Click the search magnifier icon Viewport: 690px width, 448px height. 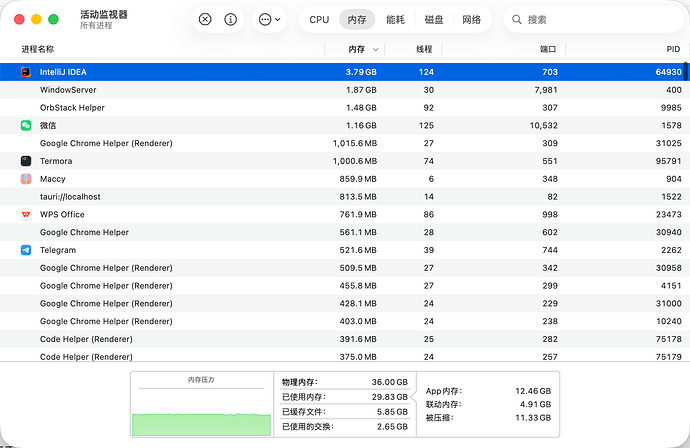pyautogui.click(x=517, y=19)
